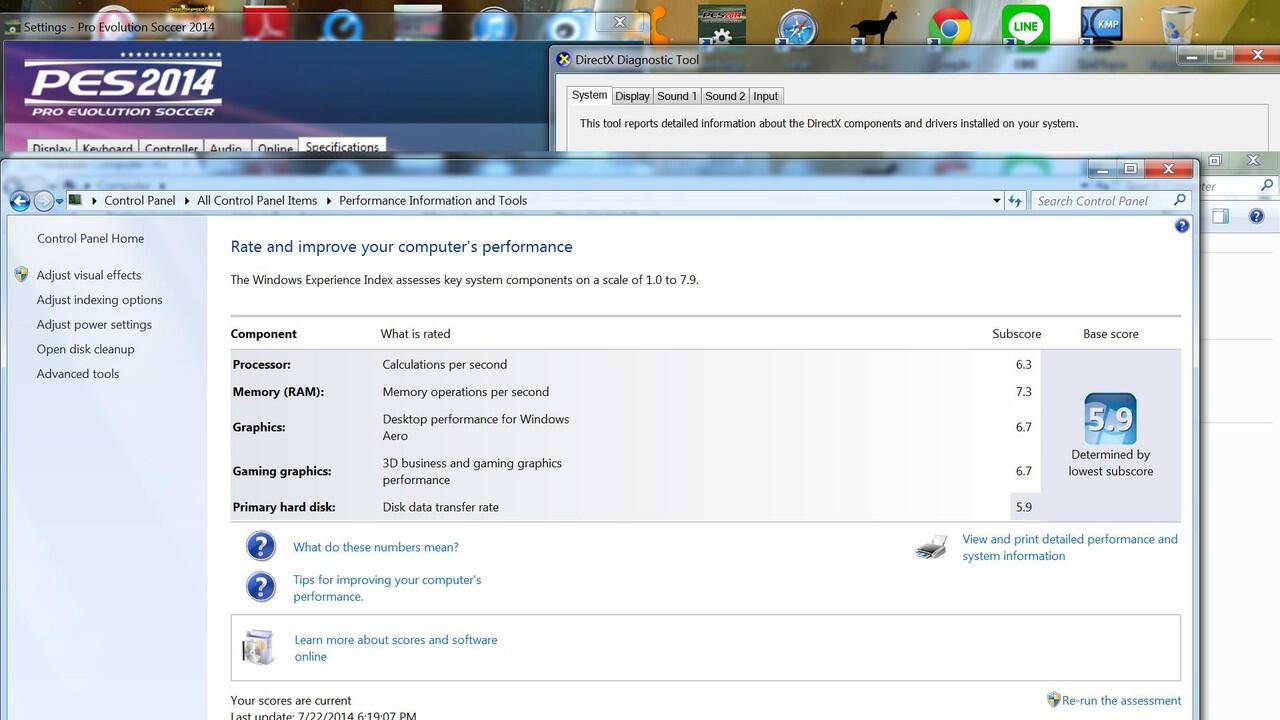Open Adjust visual effects
This screenshot has width=1280, height=720.
(89, 275)
